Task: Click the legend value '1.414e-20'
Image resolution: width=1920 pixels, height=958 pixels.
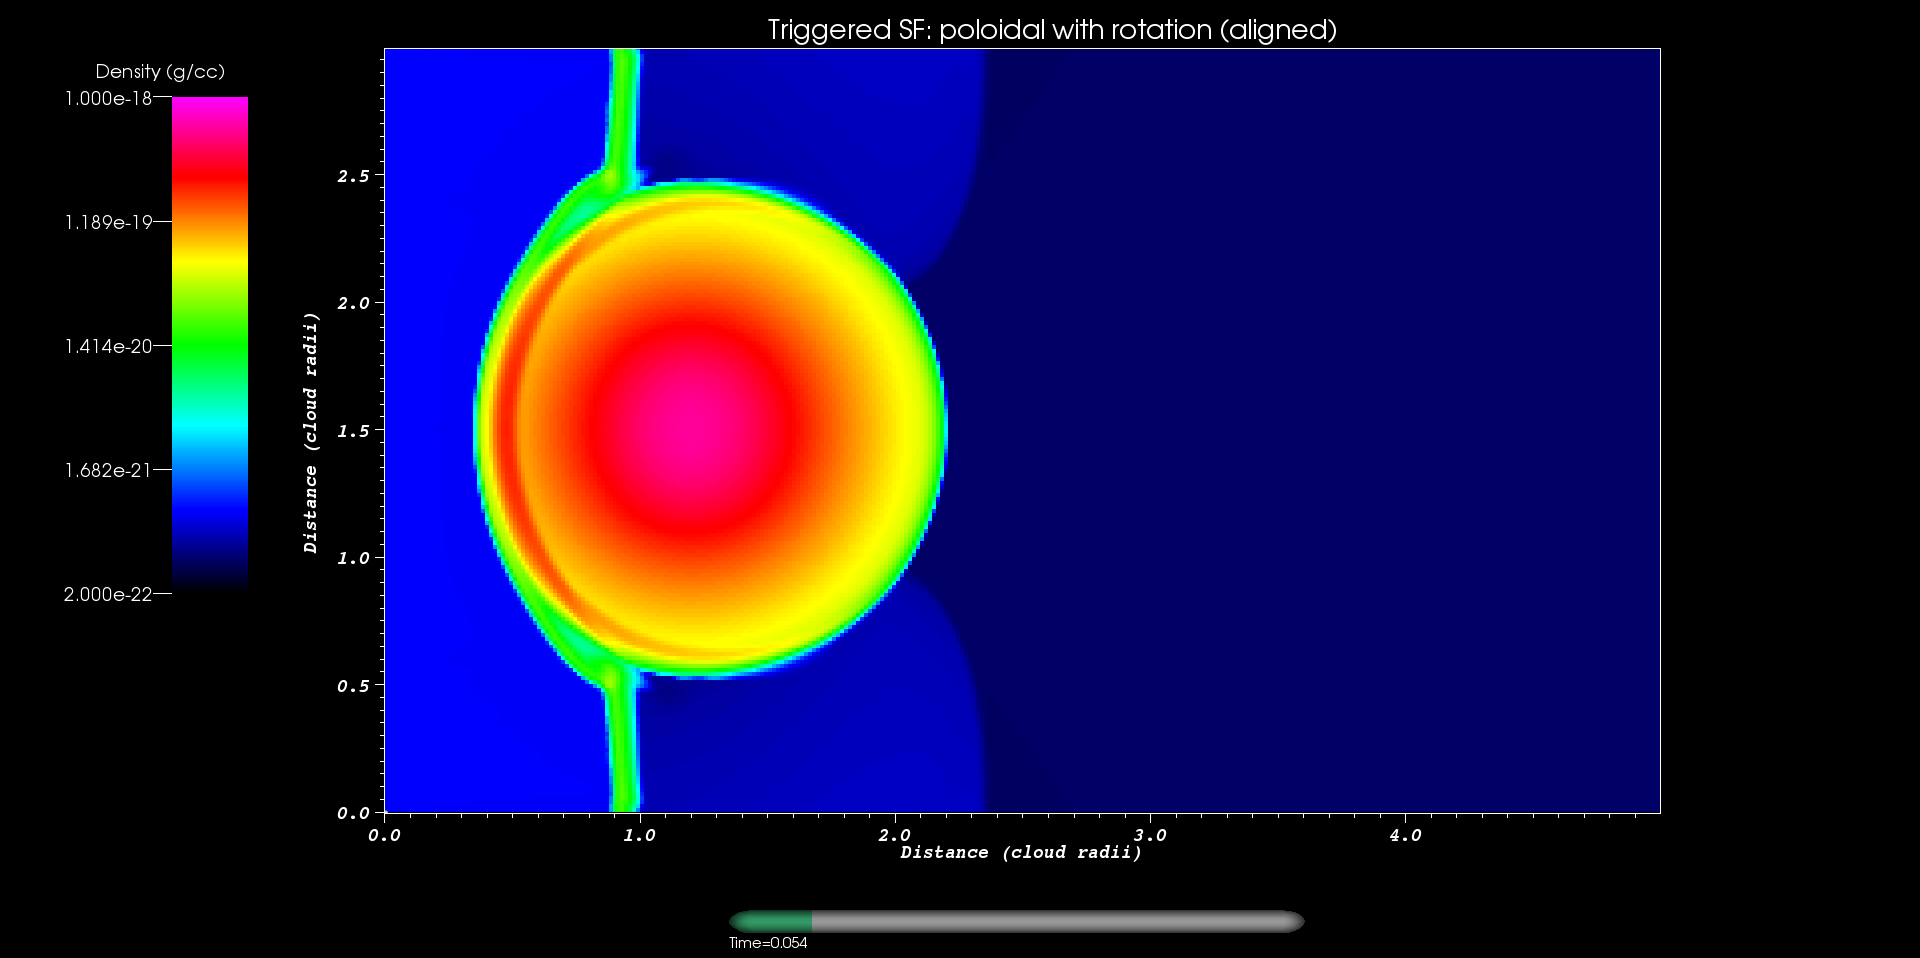Action: click(x=108, y=346)
